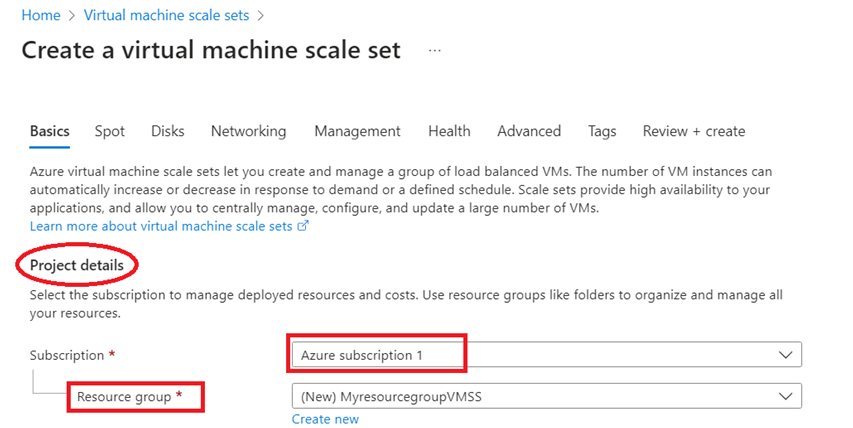The height and width of the screenshot is (428, 853).
Task: Go to the Tags tab
Action: (x=602, y=131)
